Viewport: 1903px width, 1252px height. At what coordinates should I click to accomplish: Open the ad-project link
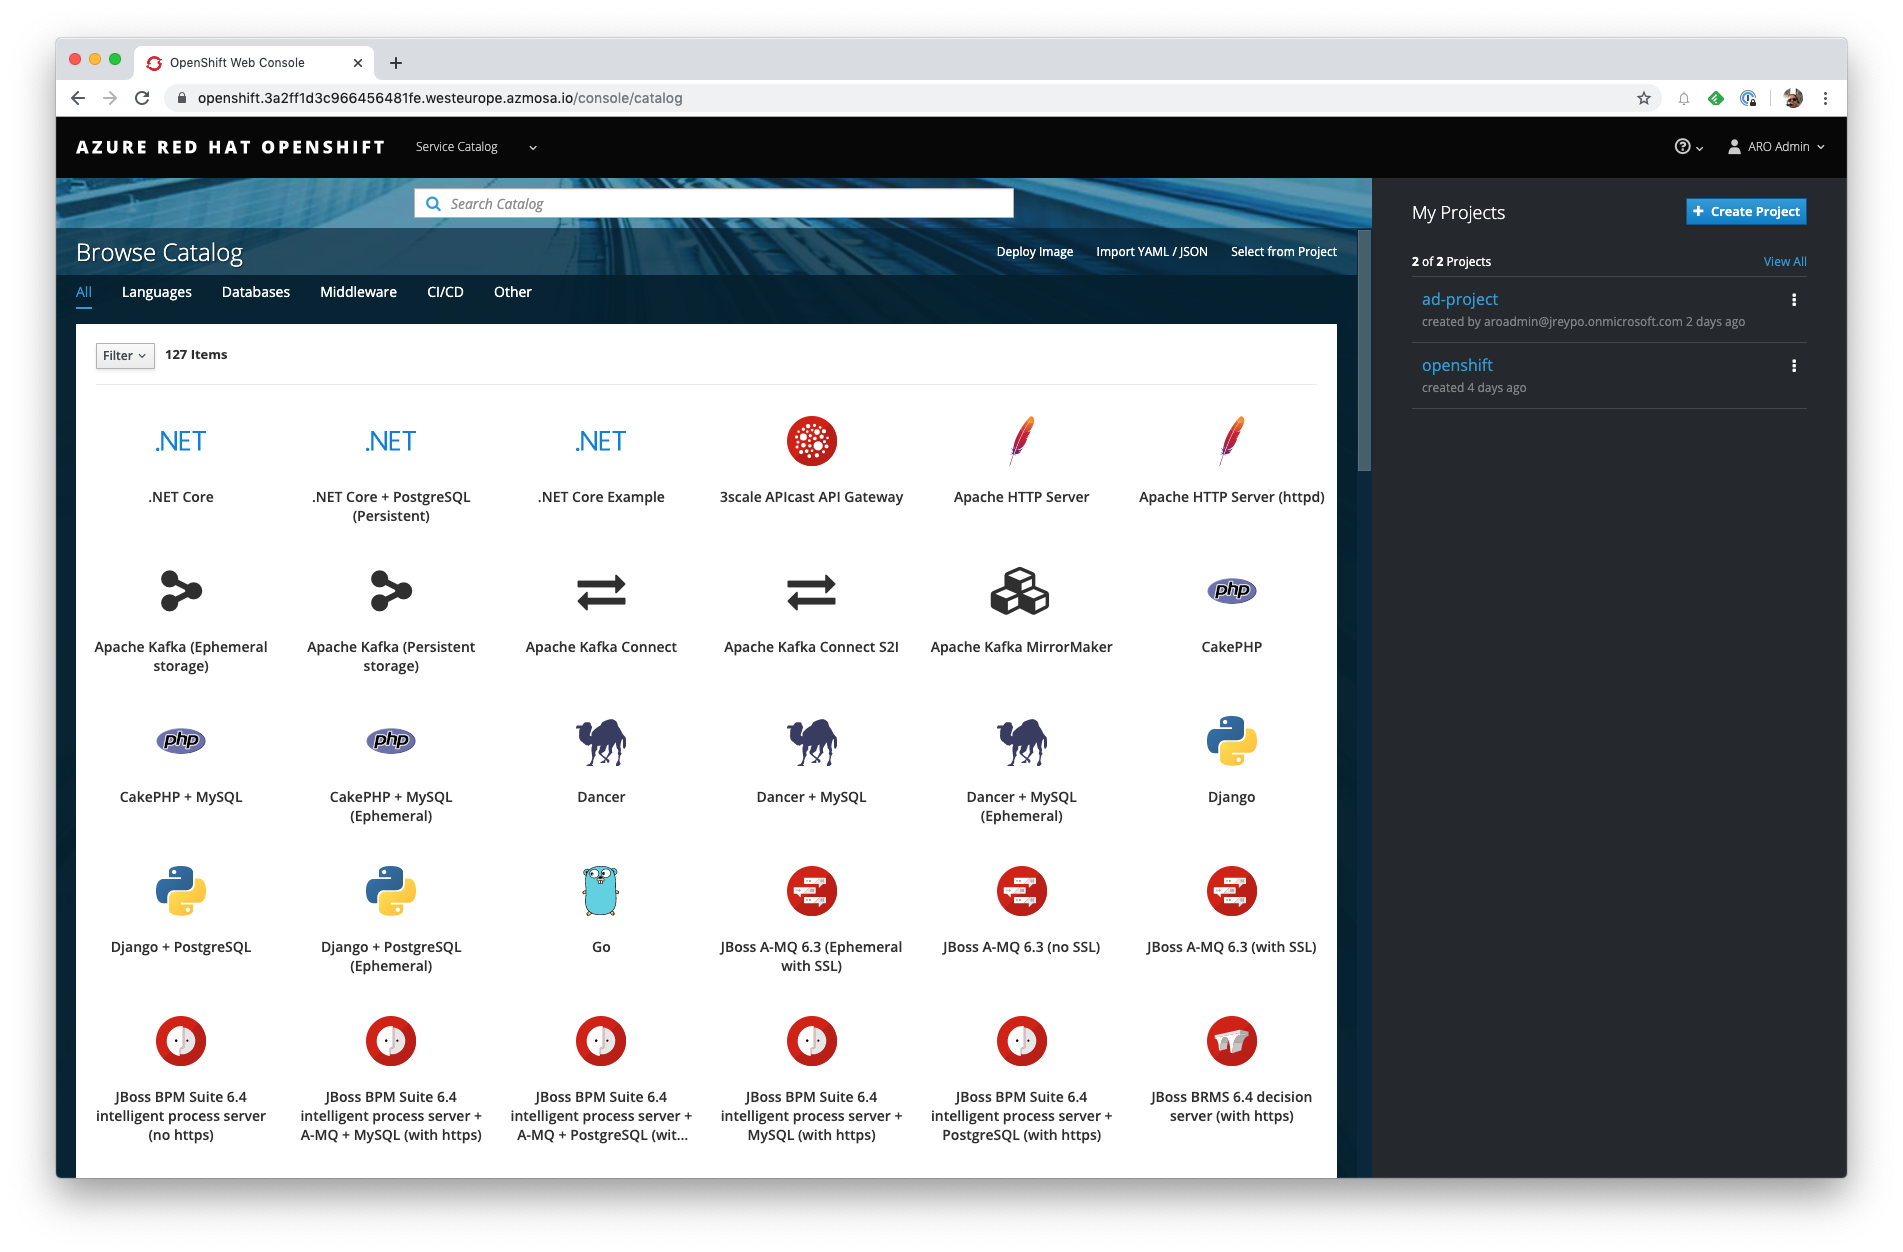(x=1459, y=299)
